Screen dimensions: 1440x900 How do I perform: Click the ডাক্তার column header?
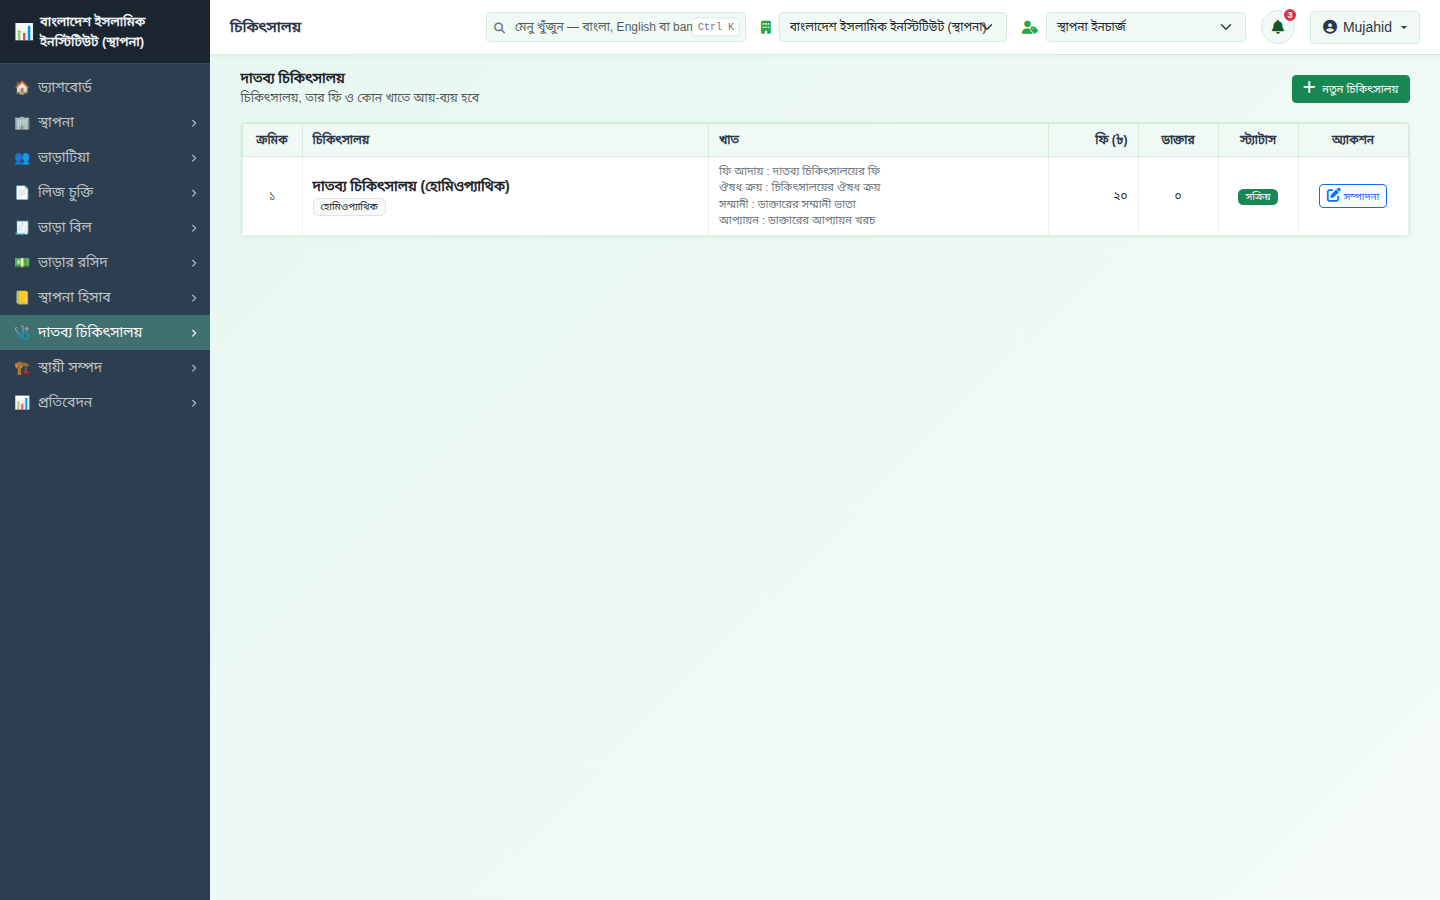[x=1178, y=140]
